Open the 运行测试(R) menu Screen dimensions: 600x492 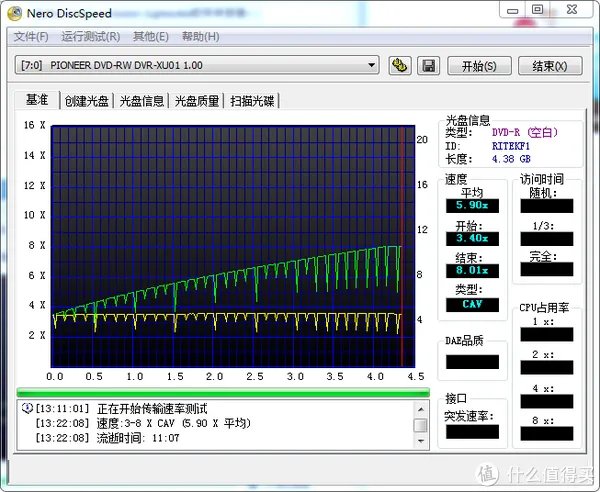[90, 37]
